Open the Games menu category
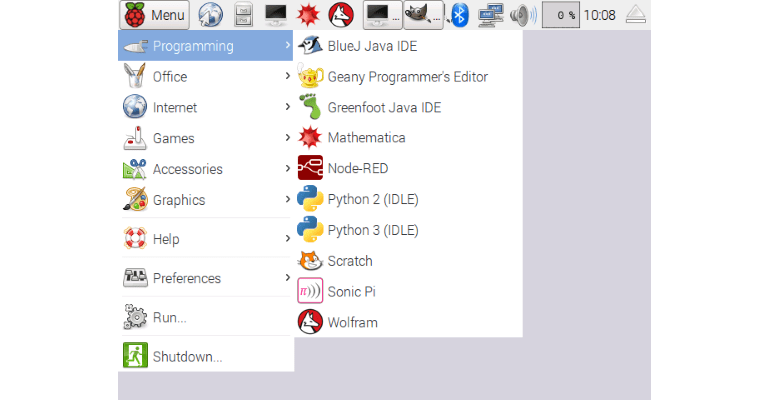The image size is (770, 400). point(205,138)
